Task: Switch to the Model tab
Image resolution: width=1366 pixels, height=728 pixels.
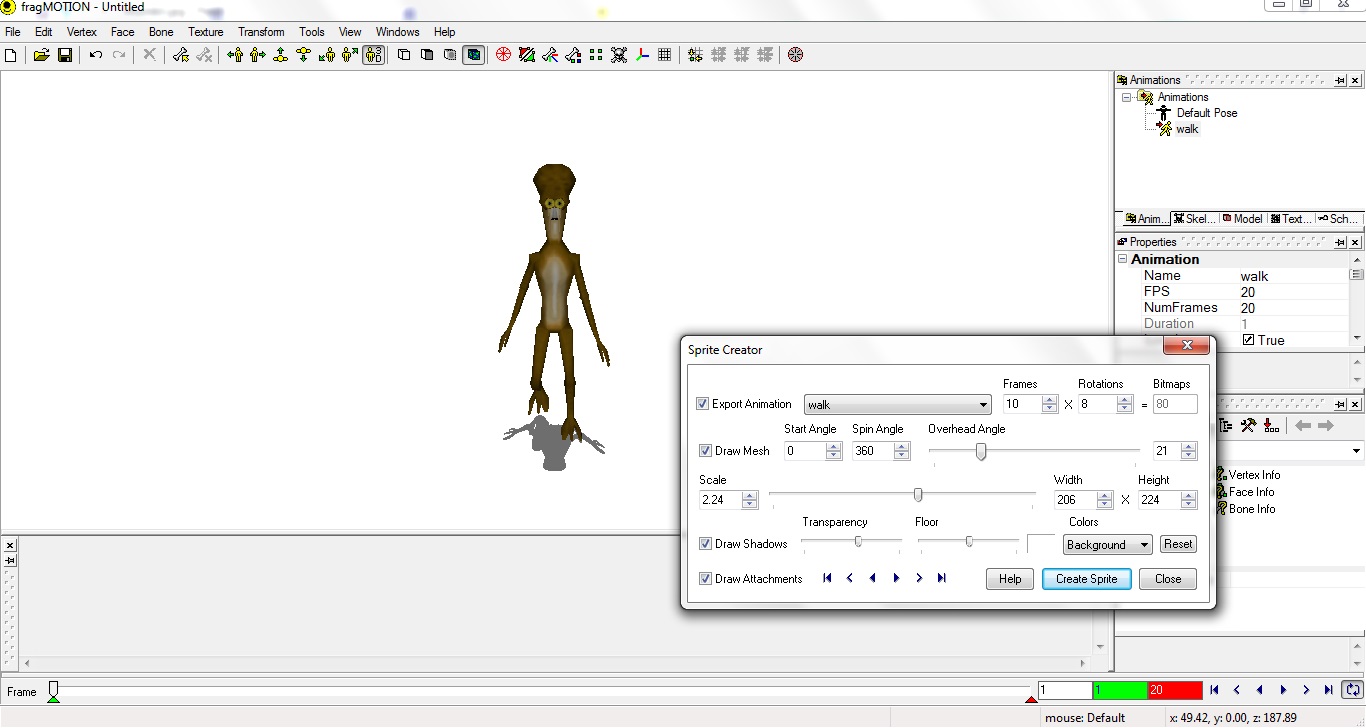Action: 1241,219
